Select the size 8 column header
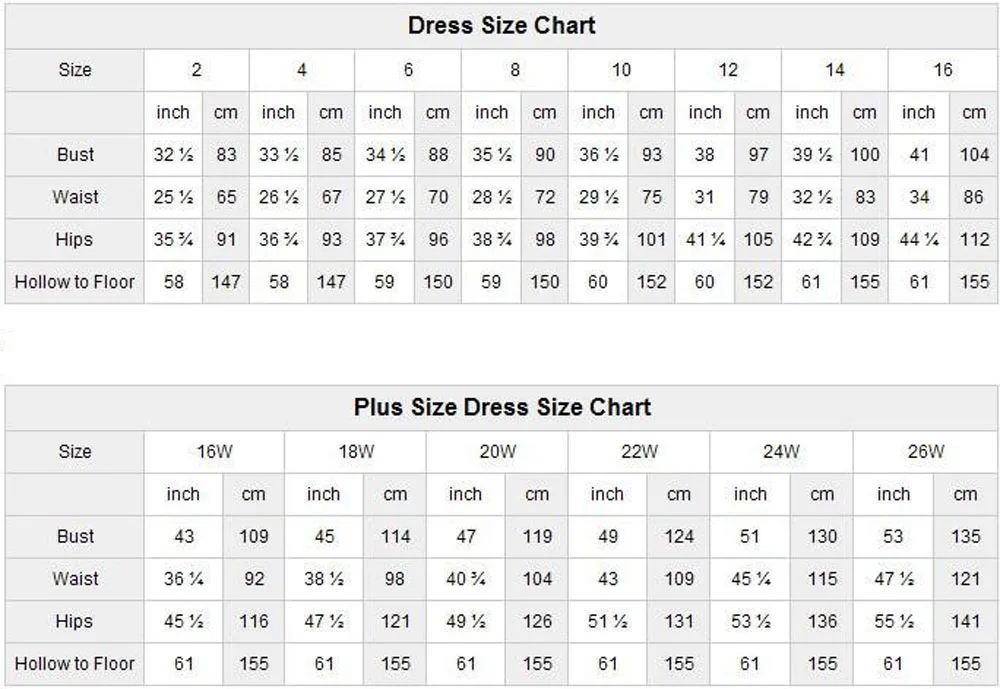The width and height of the screenshot is (1000, 689). point(515,70)
